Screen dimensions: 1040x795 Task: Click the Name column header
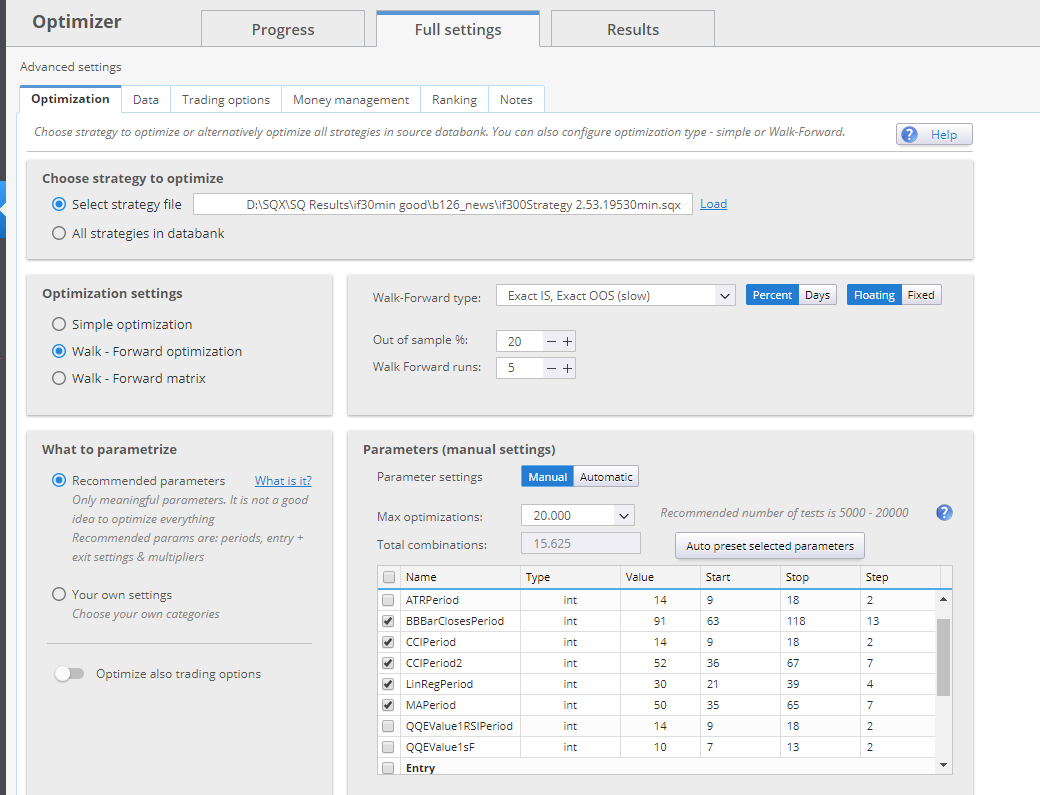click(x=460, y=577)
